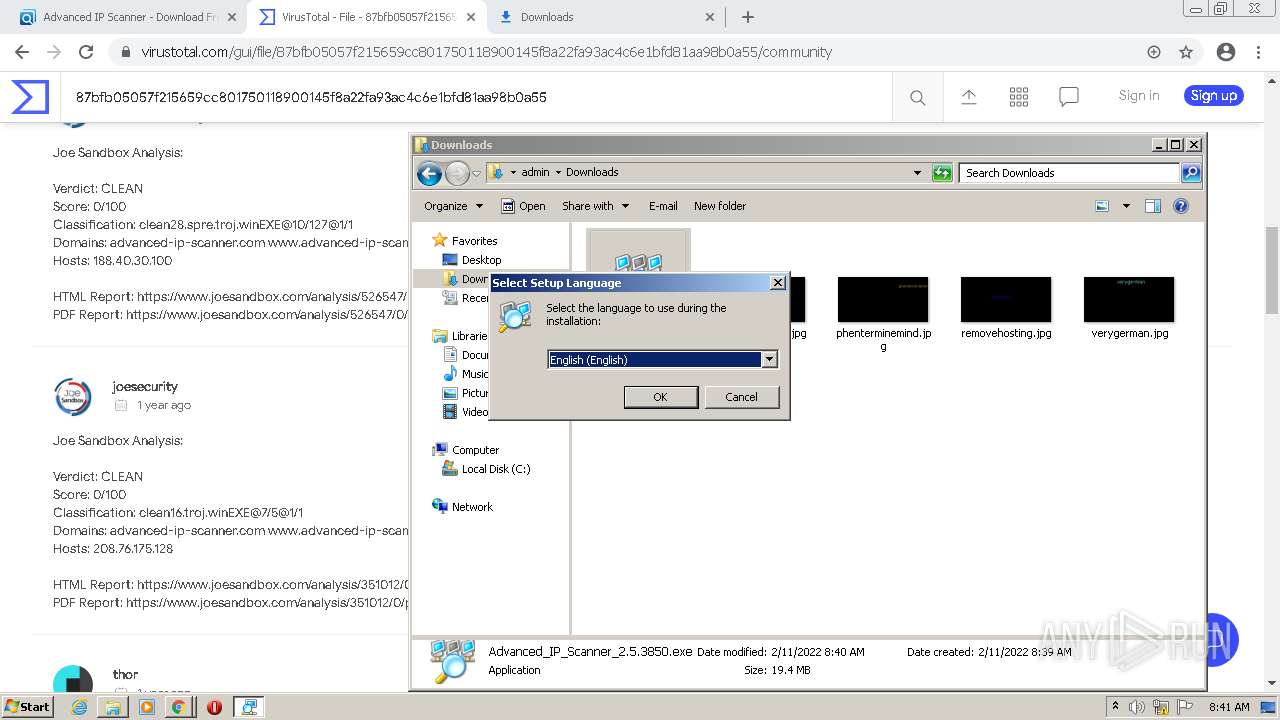Show hidden system tray icons
The width and height of the screenshot is (1280, 720).
[x=1116, y=706]
